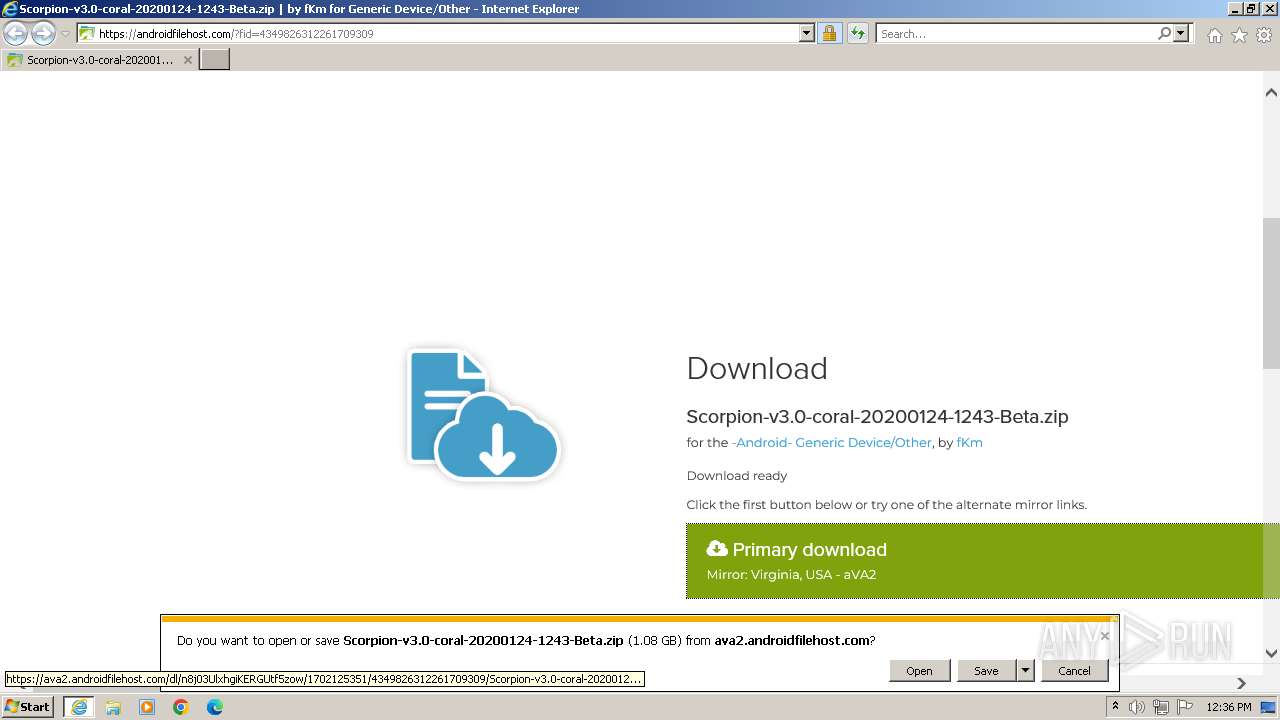This screenshot has height=720, width=1280.
Task: Click the security lock icon
Action: [829, 33]
